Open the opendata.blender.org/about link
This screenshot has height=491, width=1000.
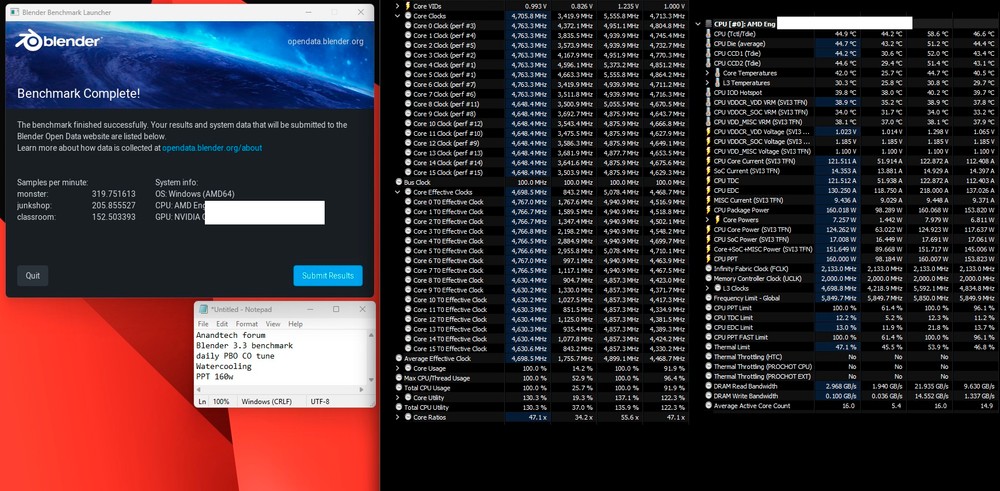pos(212,148)
